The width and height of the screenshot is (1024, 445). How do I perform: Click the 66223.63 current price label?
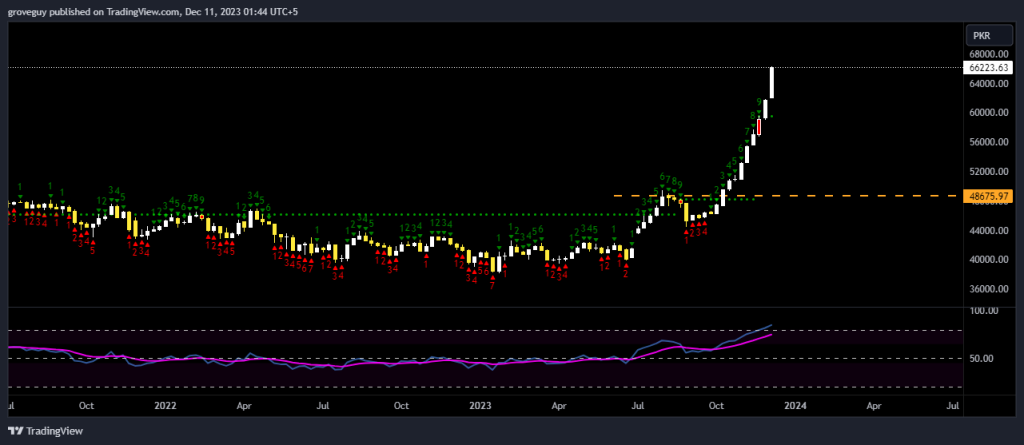pos(985,68)
